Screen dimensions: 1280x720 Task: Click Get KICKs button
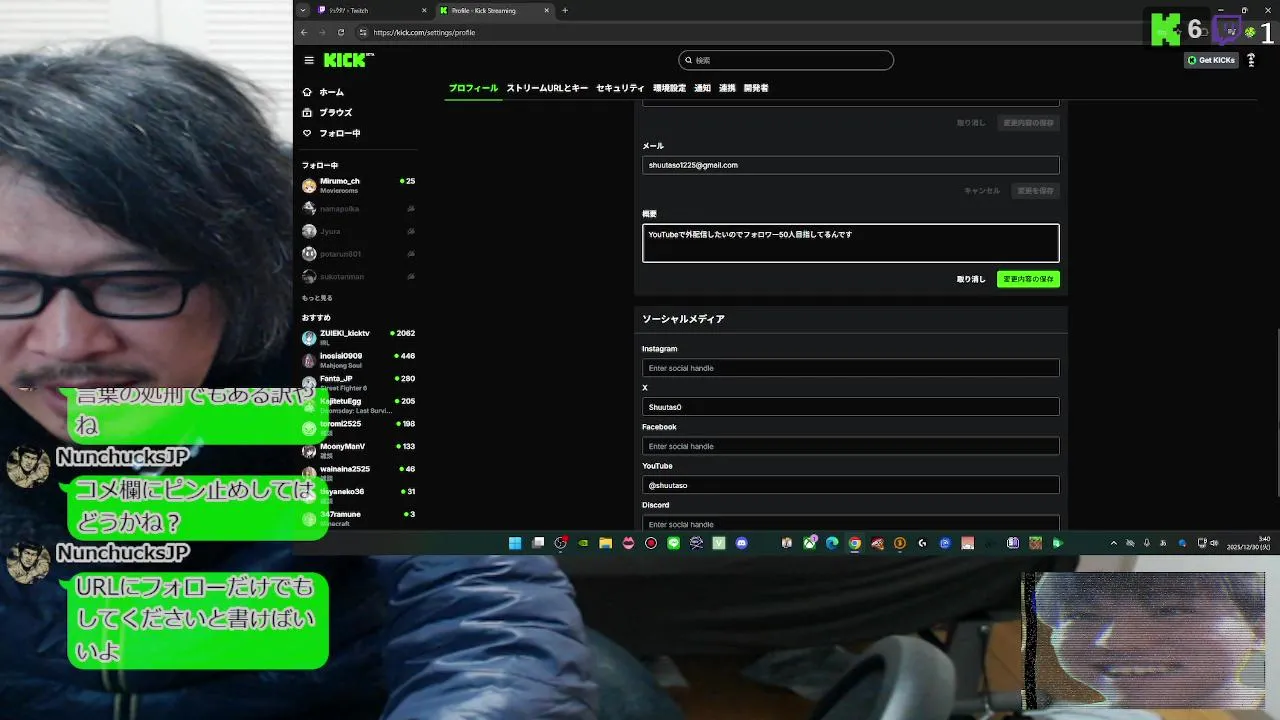point(1211,60)
